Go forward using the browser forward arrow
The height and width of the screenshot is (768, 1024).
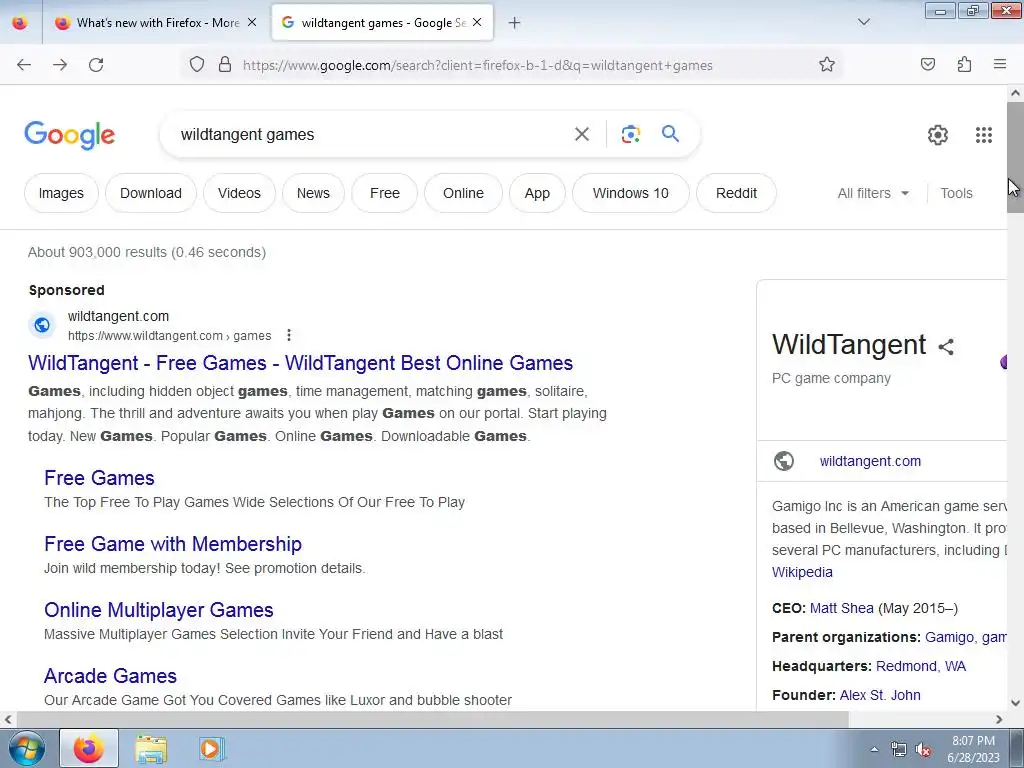(60, 65)
